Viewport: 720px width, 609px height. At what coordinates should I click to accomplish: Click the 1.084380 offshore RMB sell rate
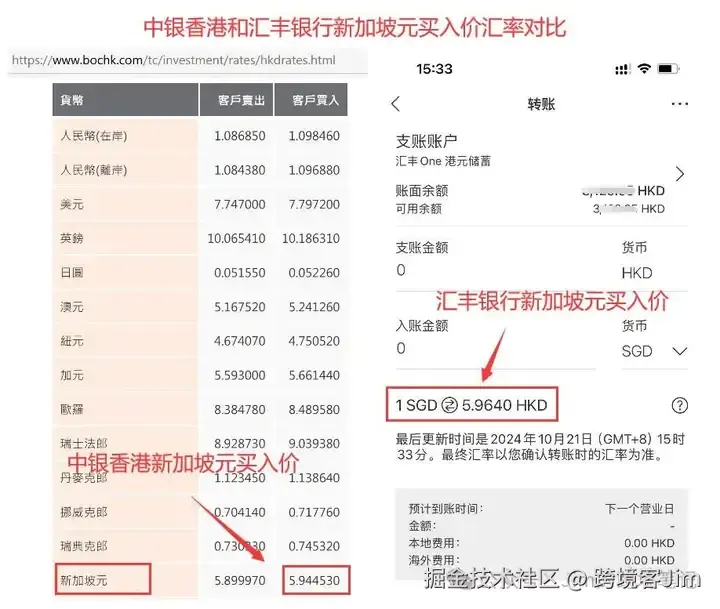point(240,170)
